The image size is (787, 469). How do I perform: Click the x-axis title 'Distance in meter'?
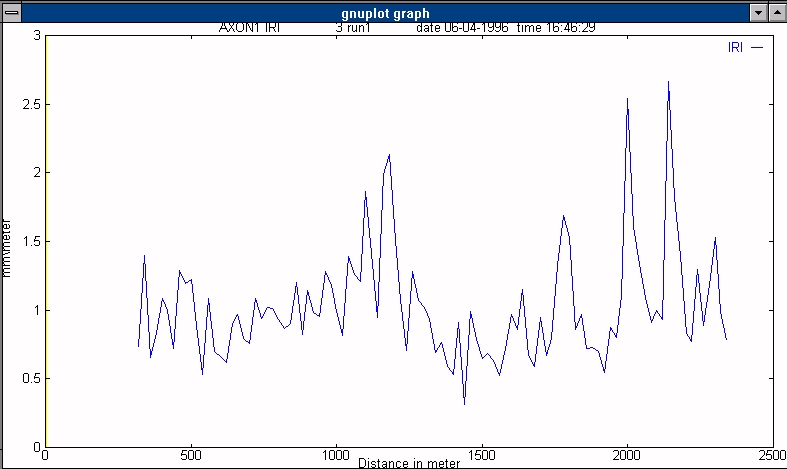[x=409, y=463]
